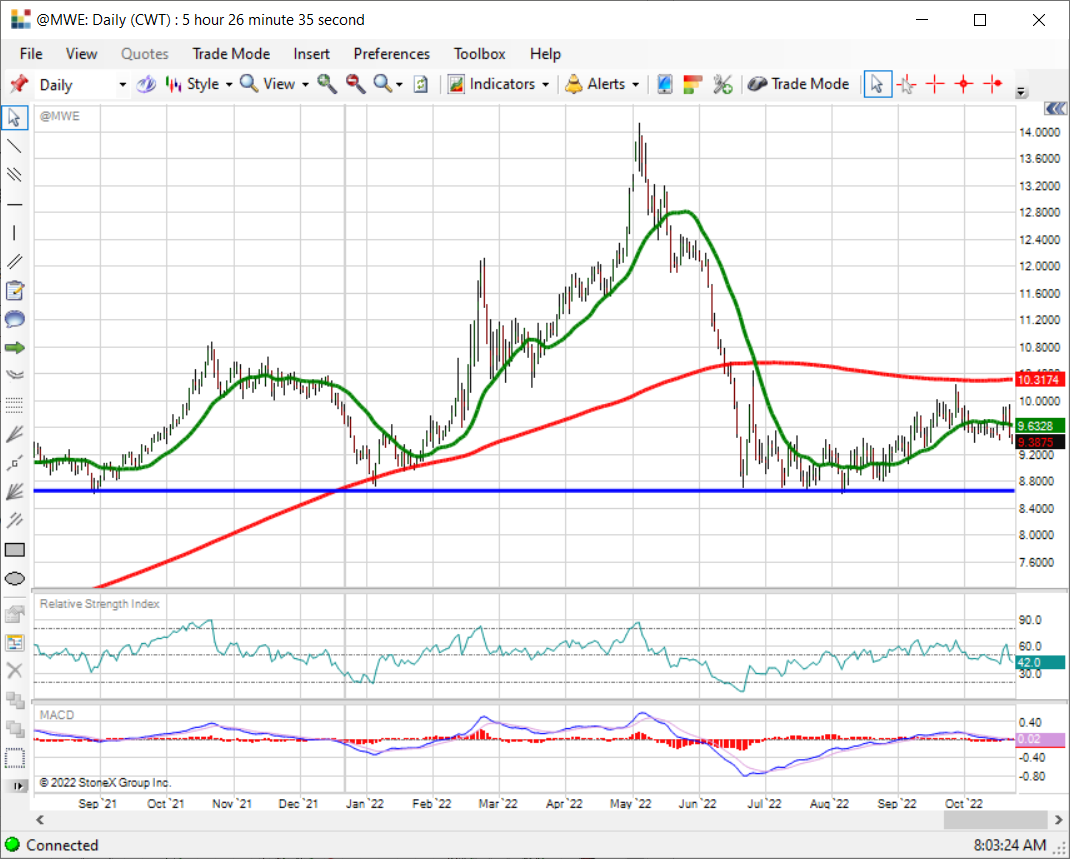1070x859 pixels.
Task: Click the horizontal scrollbar thumb
Action: click(995, 819)
